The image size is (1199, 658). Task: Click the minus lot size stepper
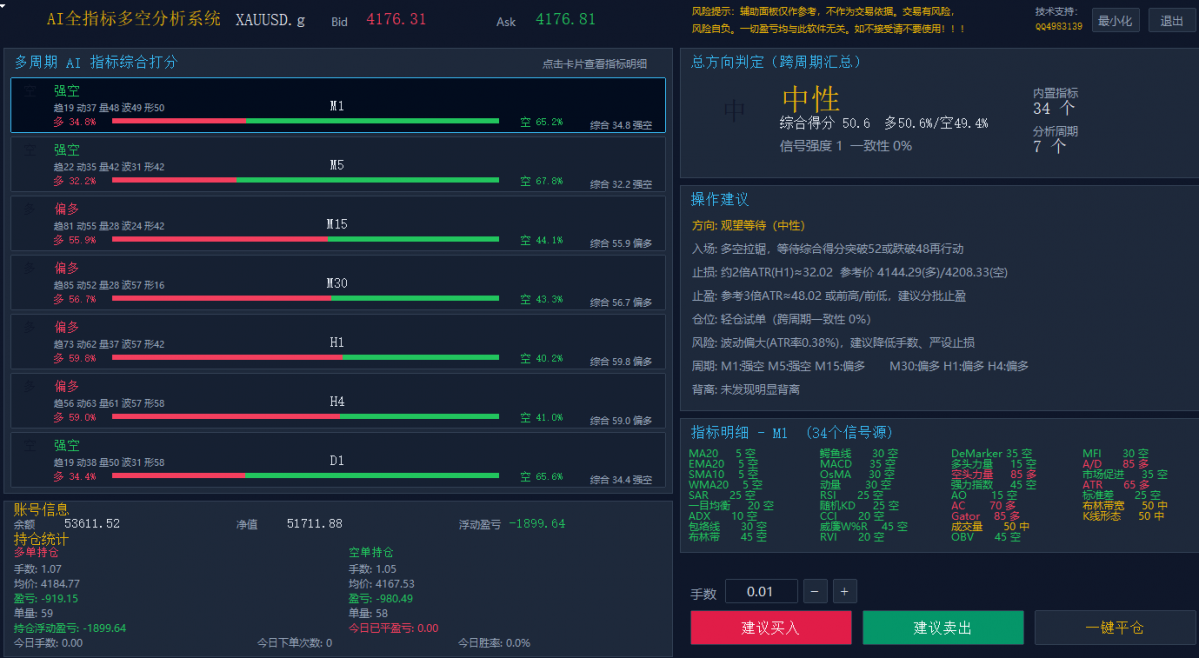pyautogui.click(x=815, y=592)
